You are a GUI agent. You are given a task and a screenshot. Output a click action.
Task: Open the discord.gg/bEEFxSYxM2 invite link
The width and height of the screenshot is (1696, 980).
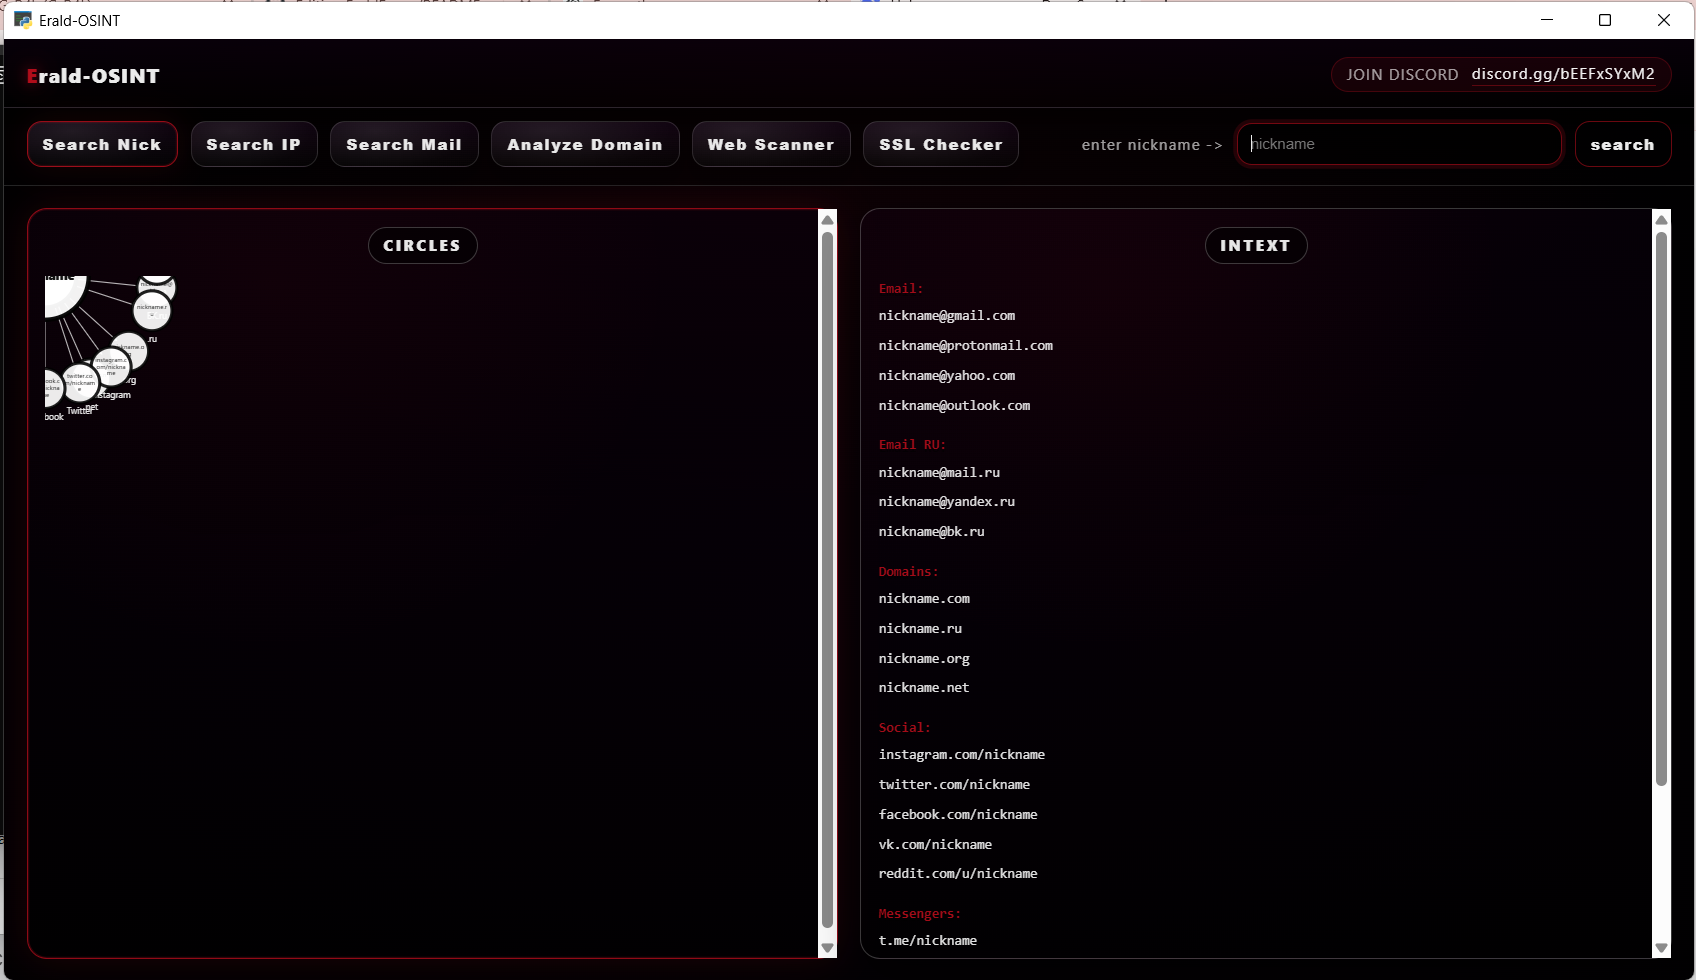(x=1565, y=73)
